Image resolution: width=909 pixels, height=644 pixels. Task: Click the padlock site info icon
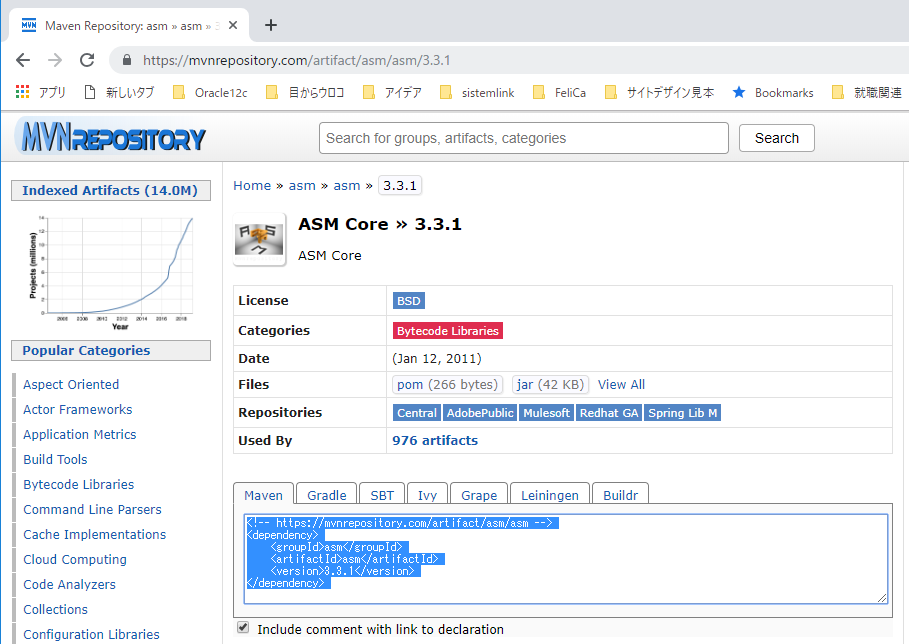point(127,60)
